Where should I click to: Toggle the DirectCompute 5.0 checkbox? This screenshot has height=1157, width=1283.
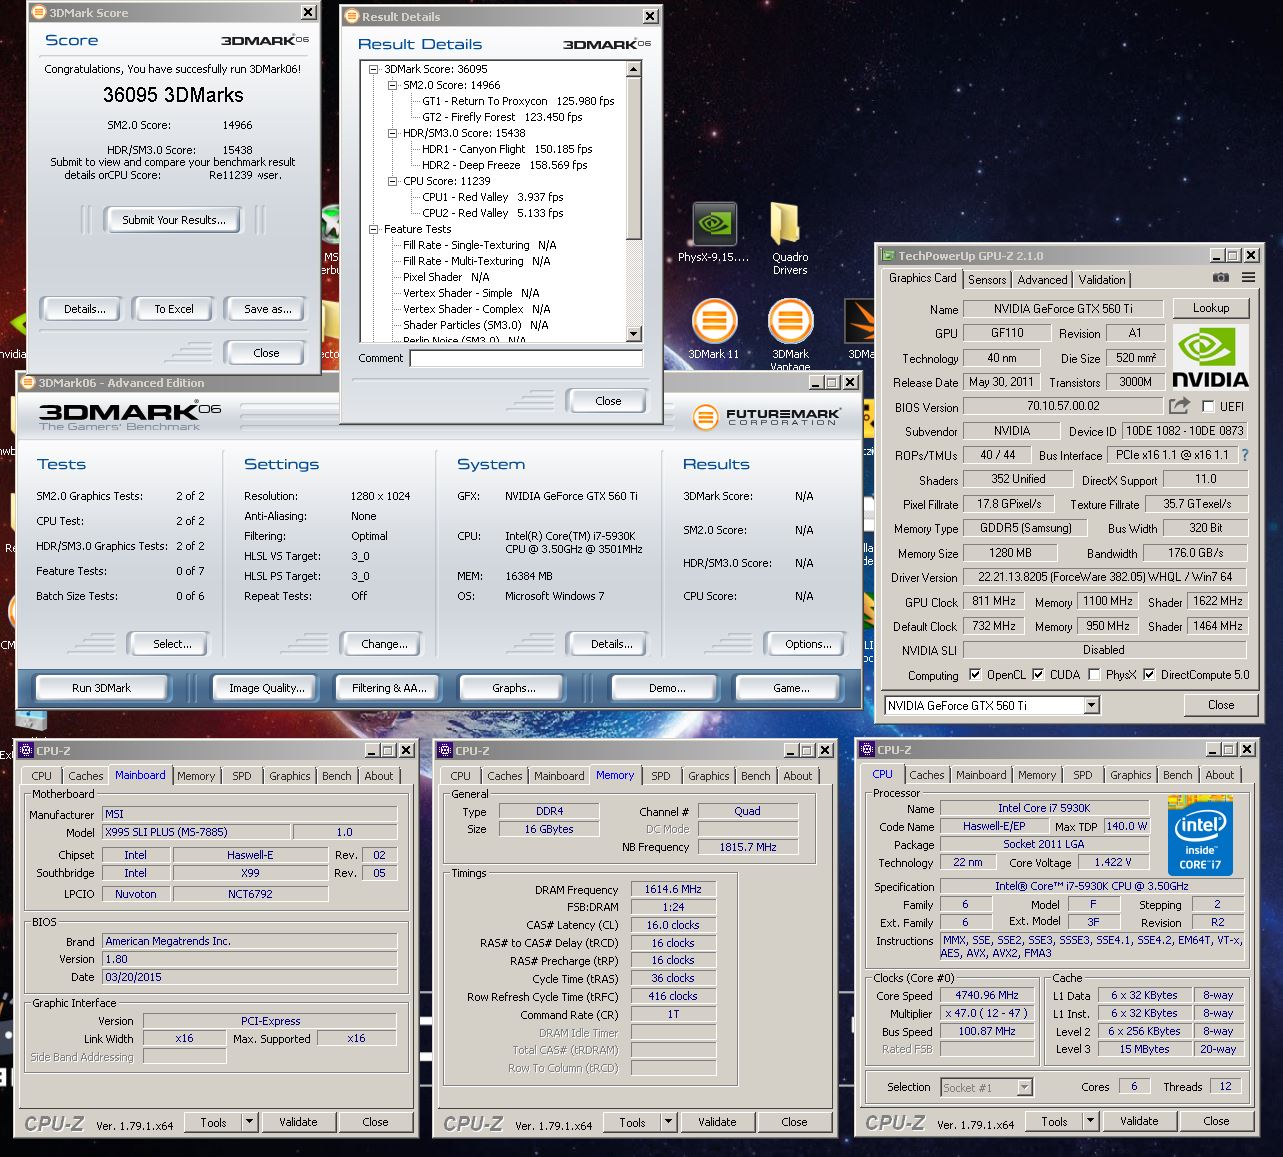point(1149,675)
